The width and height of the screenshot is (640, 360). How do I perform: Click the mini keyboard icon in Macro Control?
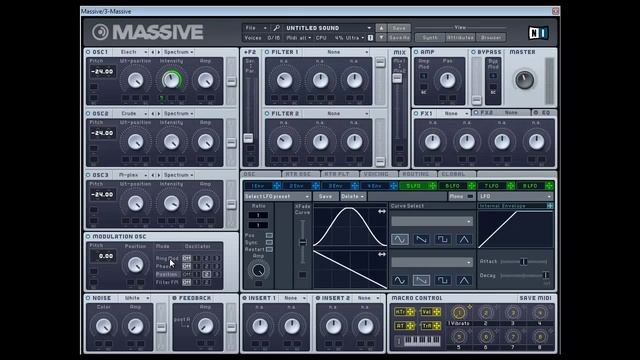[422, 340]
